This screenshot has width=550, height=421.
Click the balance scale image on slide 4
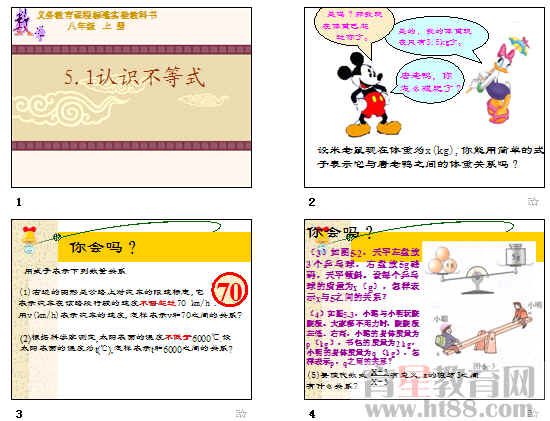pos(479,269)
